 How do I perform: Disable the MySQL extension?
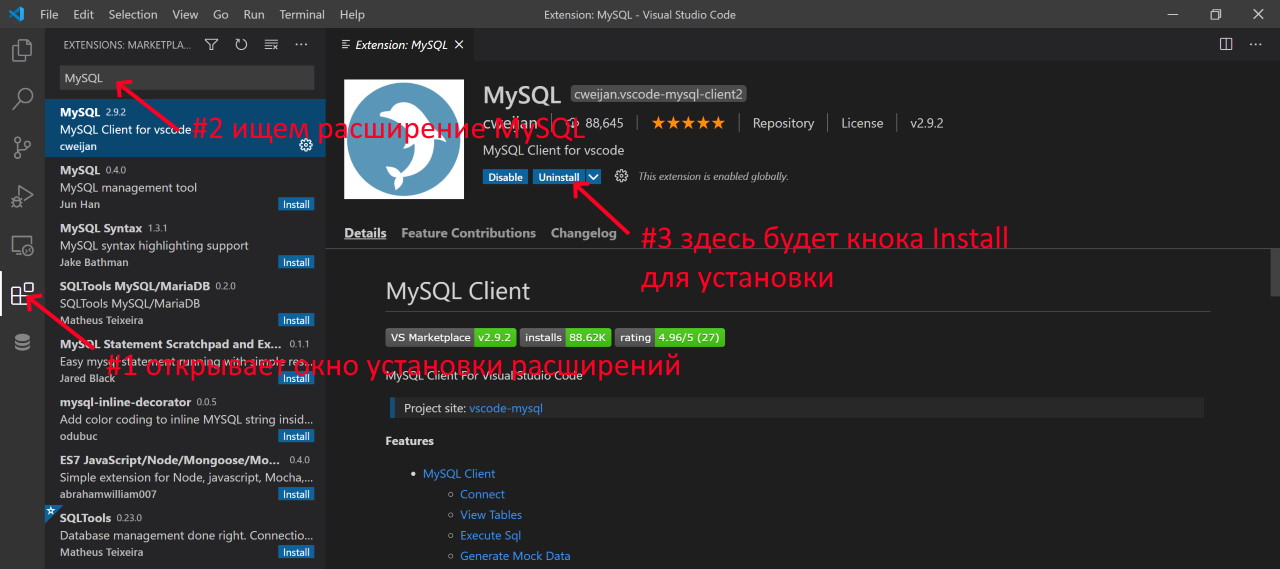[505, 177]
